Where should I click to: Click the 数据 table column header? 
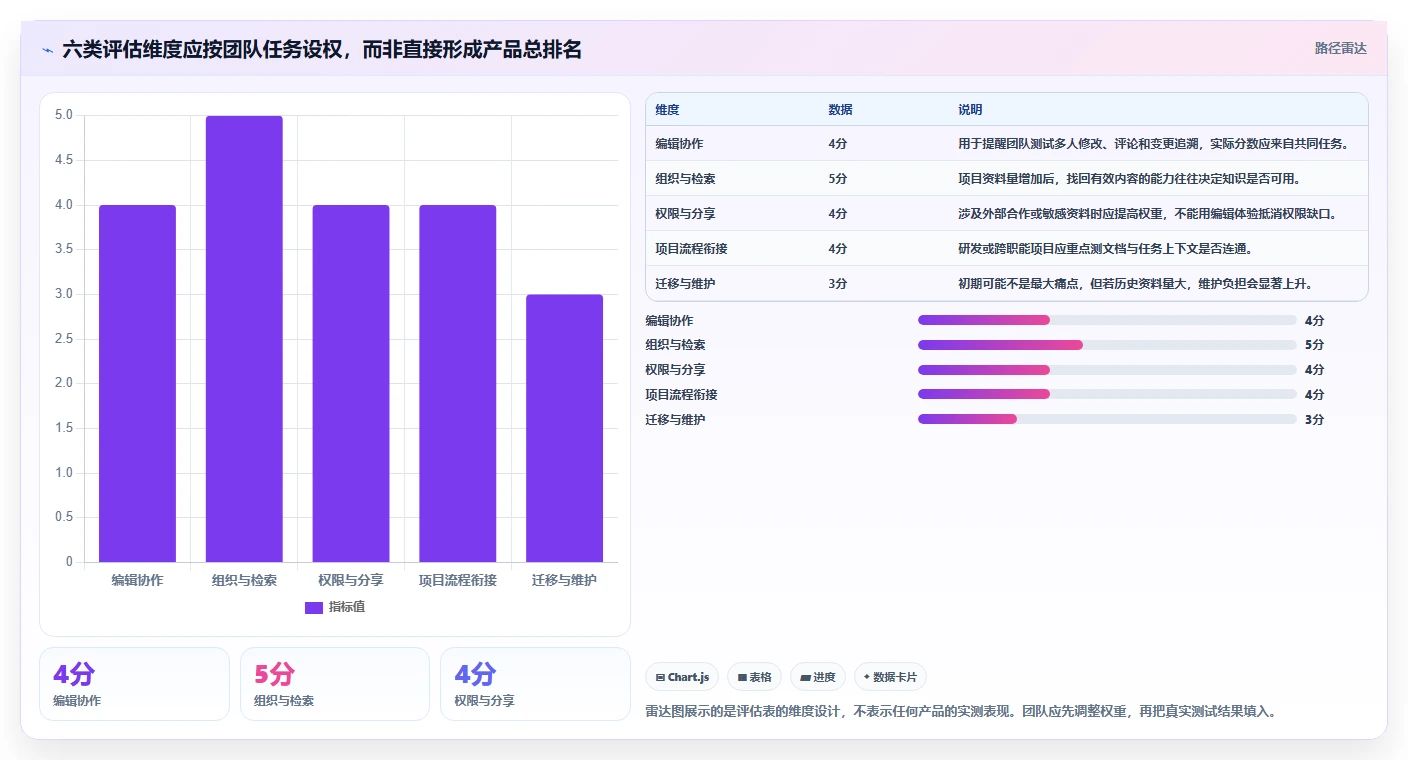(x=840, y=110)
